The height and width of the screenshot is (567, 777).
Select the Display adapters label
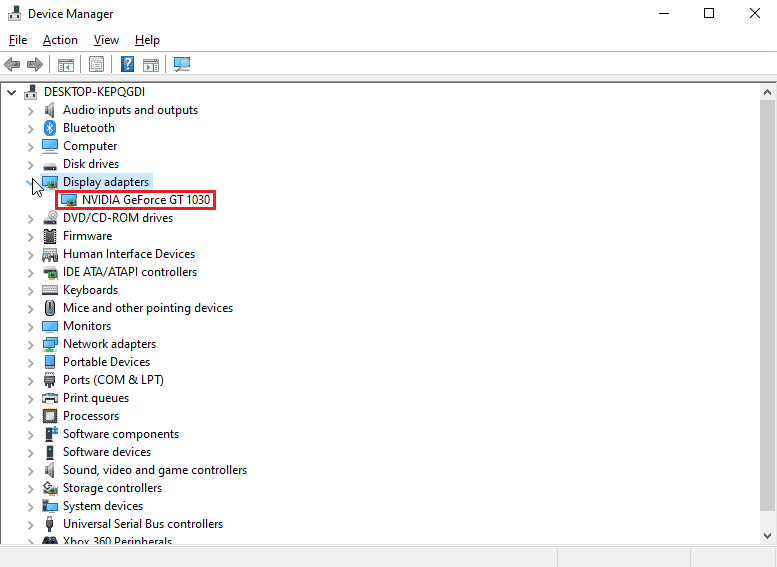pos(106,182)
